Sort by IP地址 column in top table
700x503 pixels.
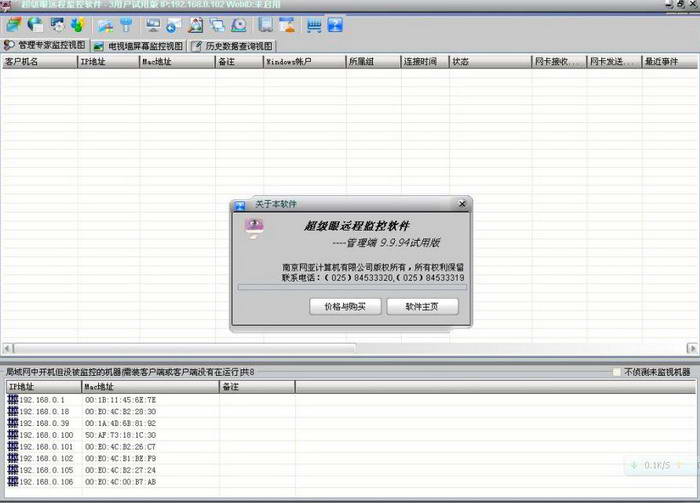click(x=108, y=62)
